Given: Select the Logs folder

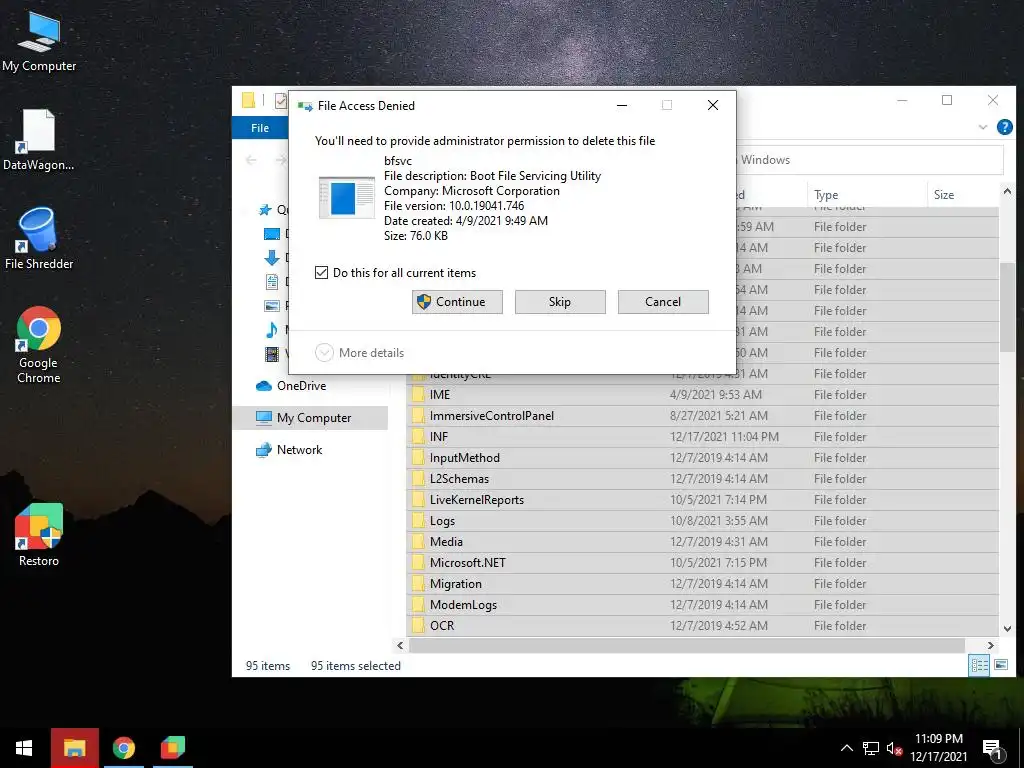Looking at the screenshot, I should pyautogui.click(x=703, y=520).
